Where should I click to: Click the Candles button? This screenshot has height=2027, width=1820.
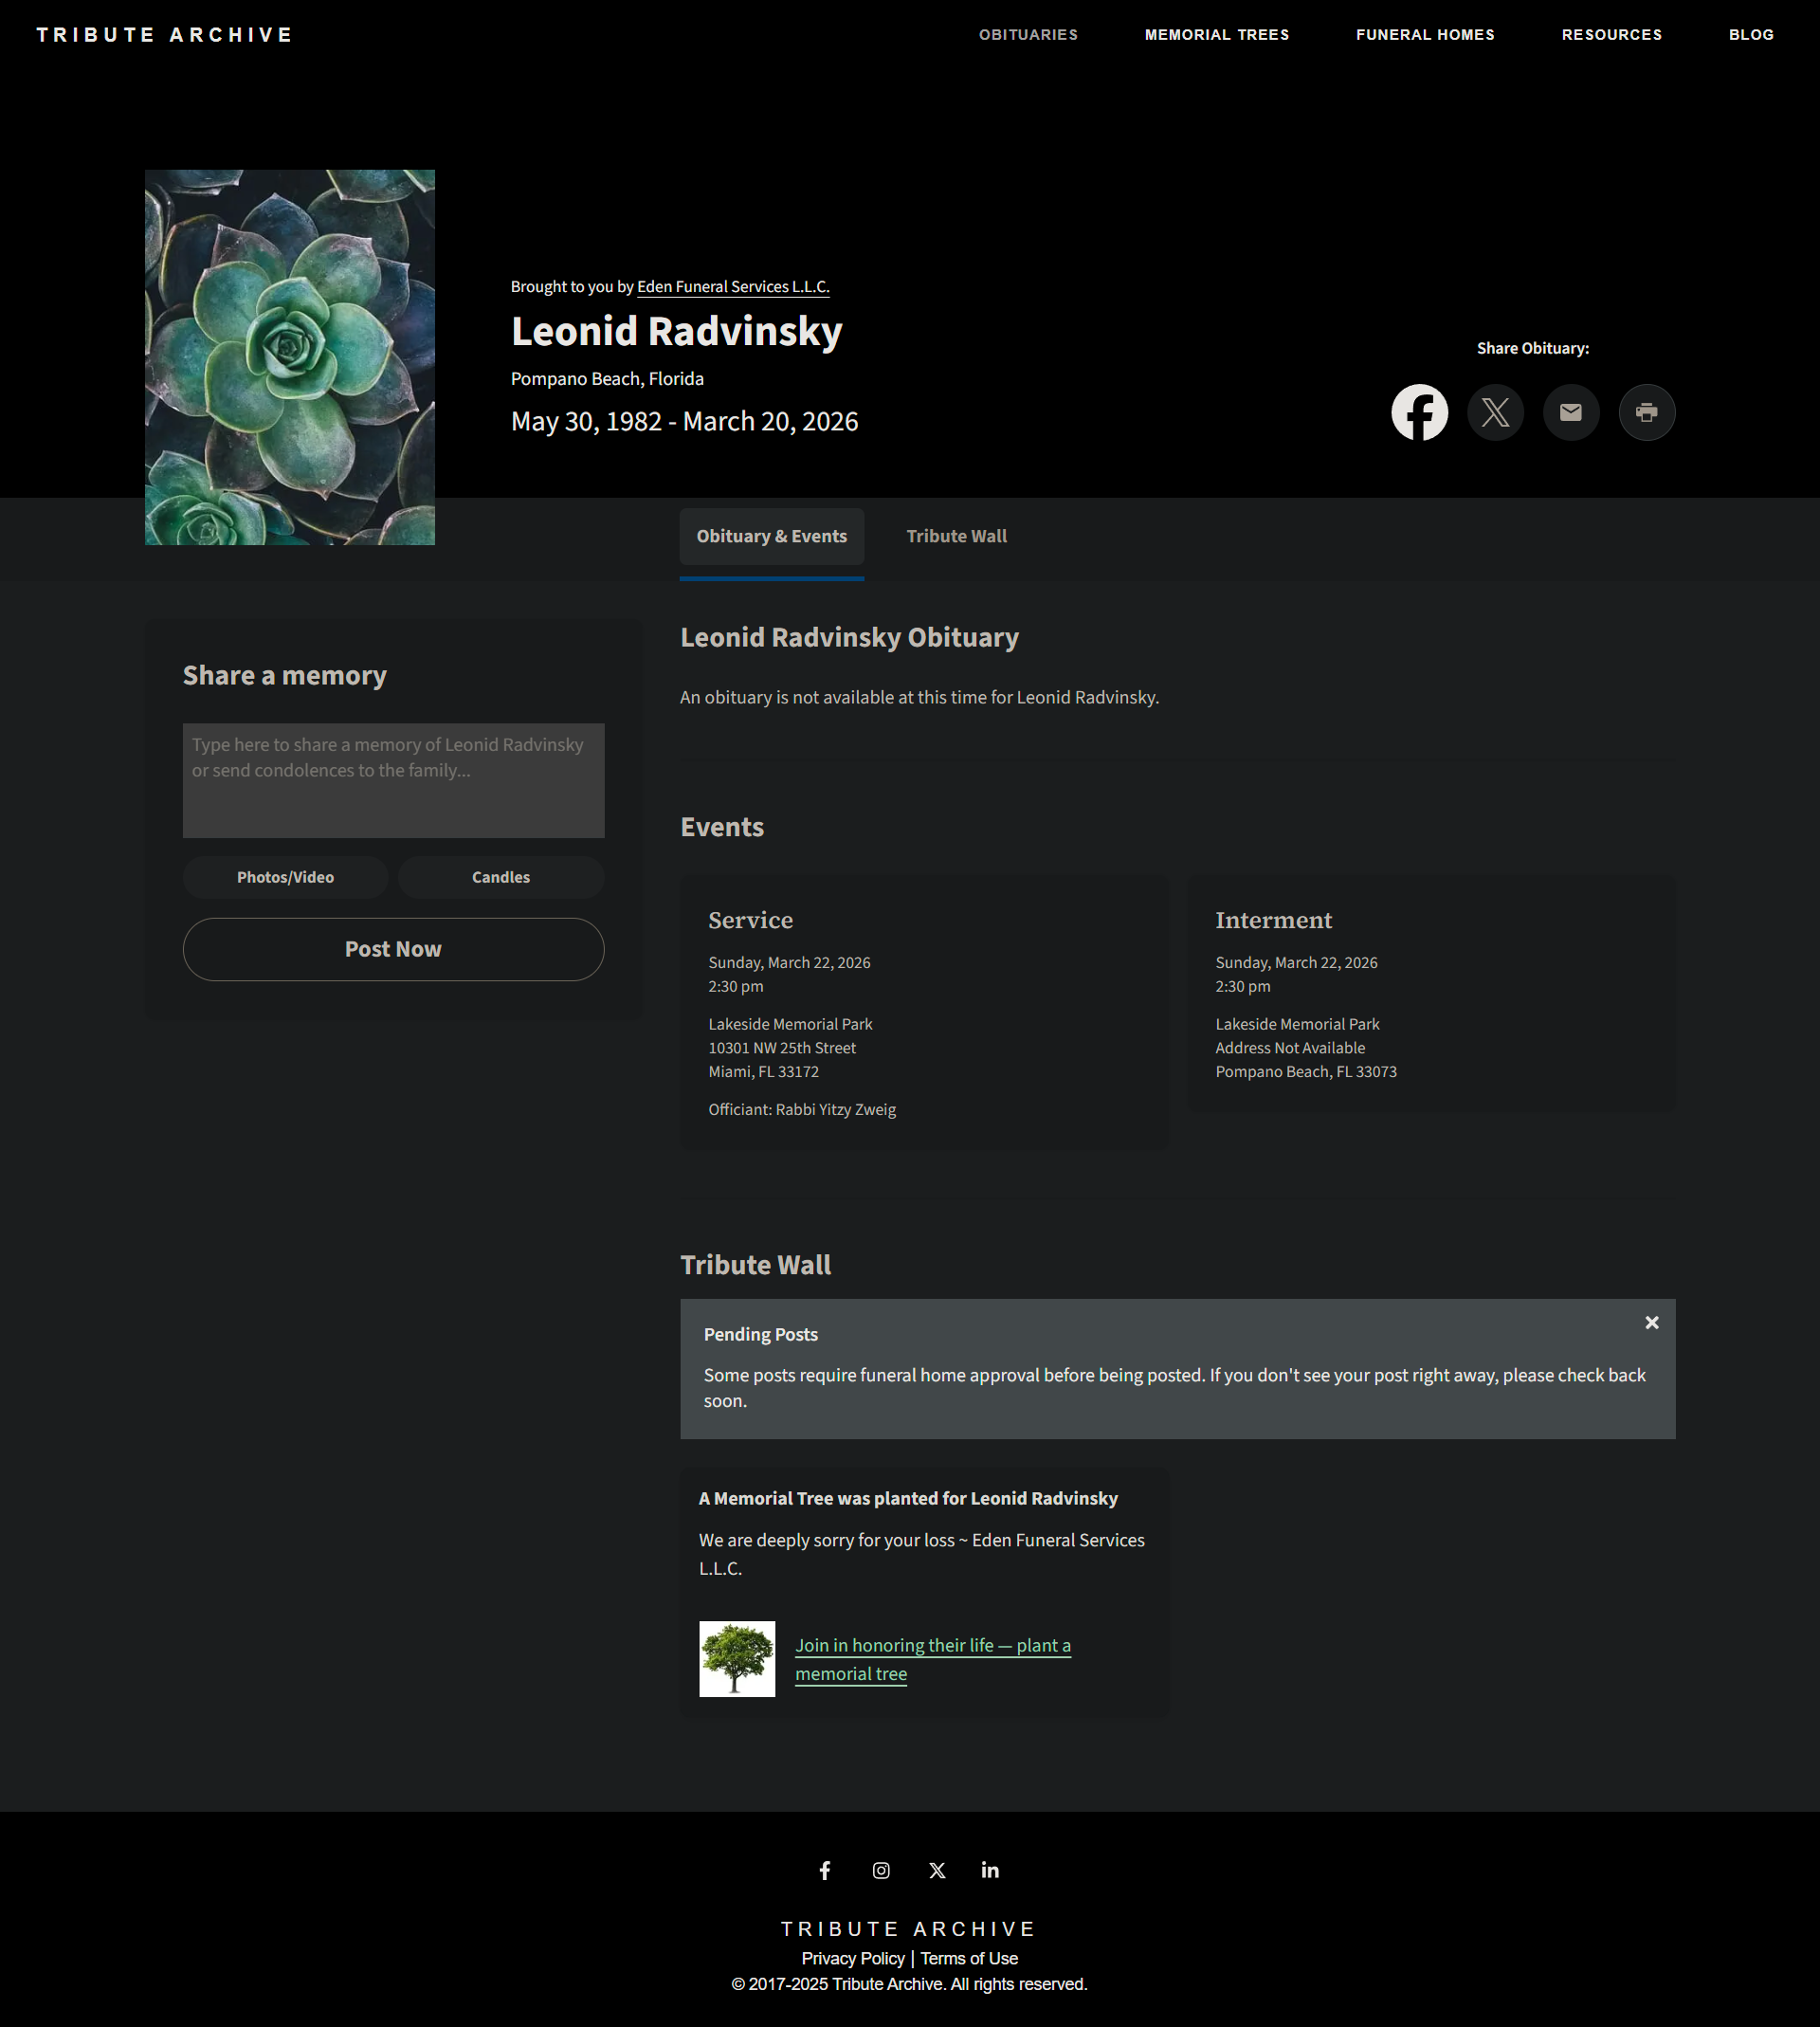(x=501, y=877)
